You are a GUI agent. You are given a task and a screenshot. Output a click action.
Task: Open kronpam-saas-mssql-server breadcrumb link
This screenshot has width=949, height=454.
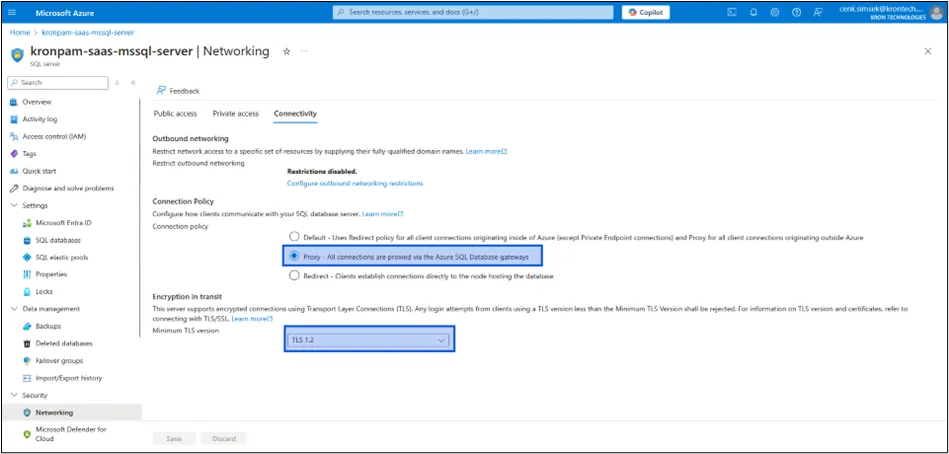[88, 33]
